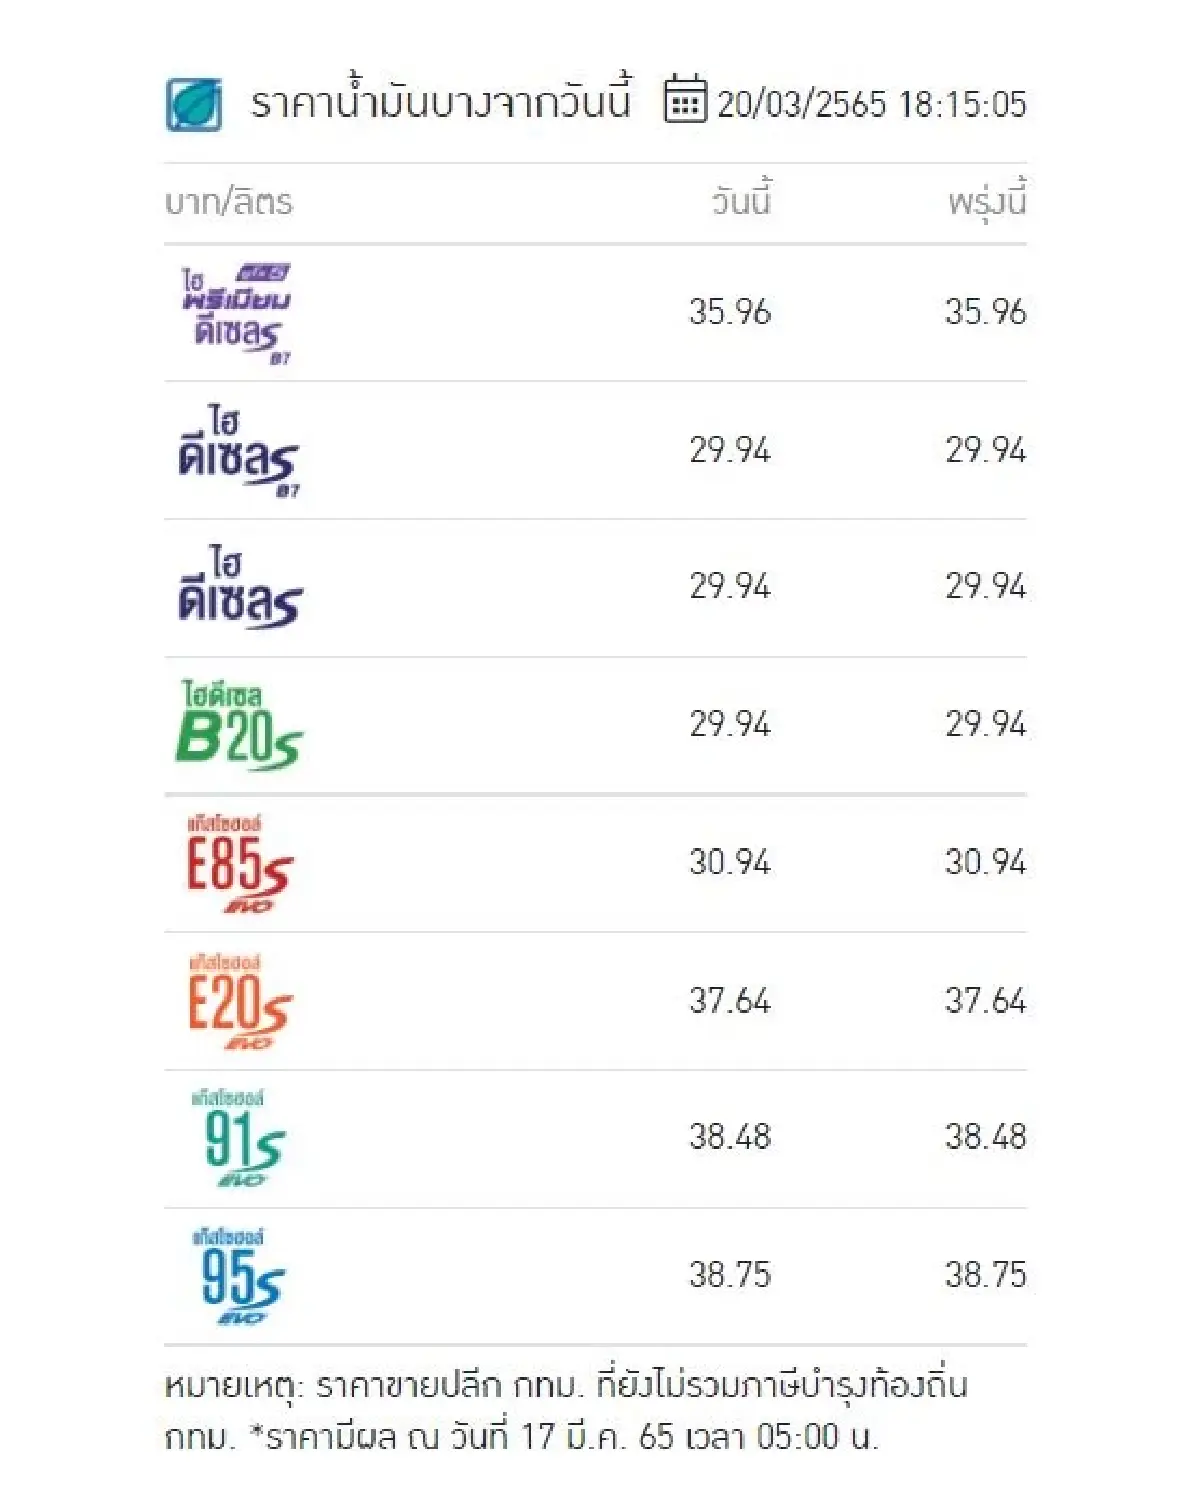Click today's 35.96 premium diesel price
This screenshot has height=1494, width=1200.
tap(730, 312)
